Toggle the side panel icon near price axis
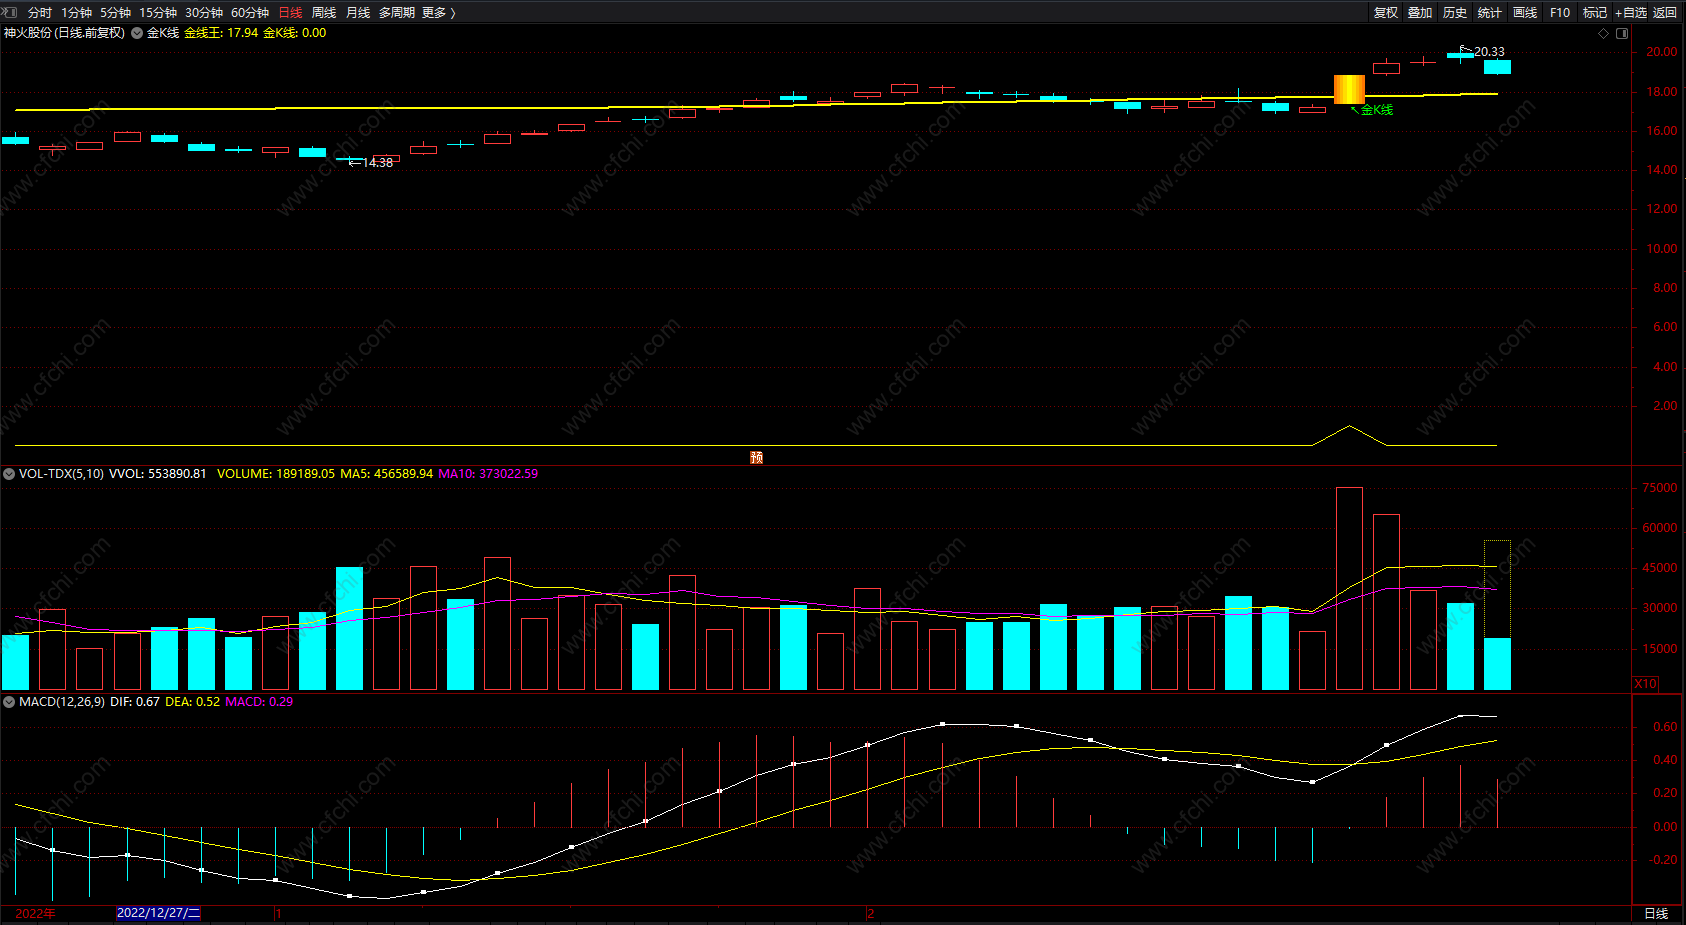Screen dimensions: 1686x925 click(x=1622, y=33)
